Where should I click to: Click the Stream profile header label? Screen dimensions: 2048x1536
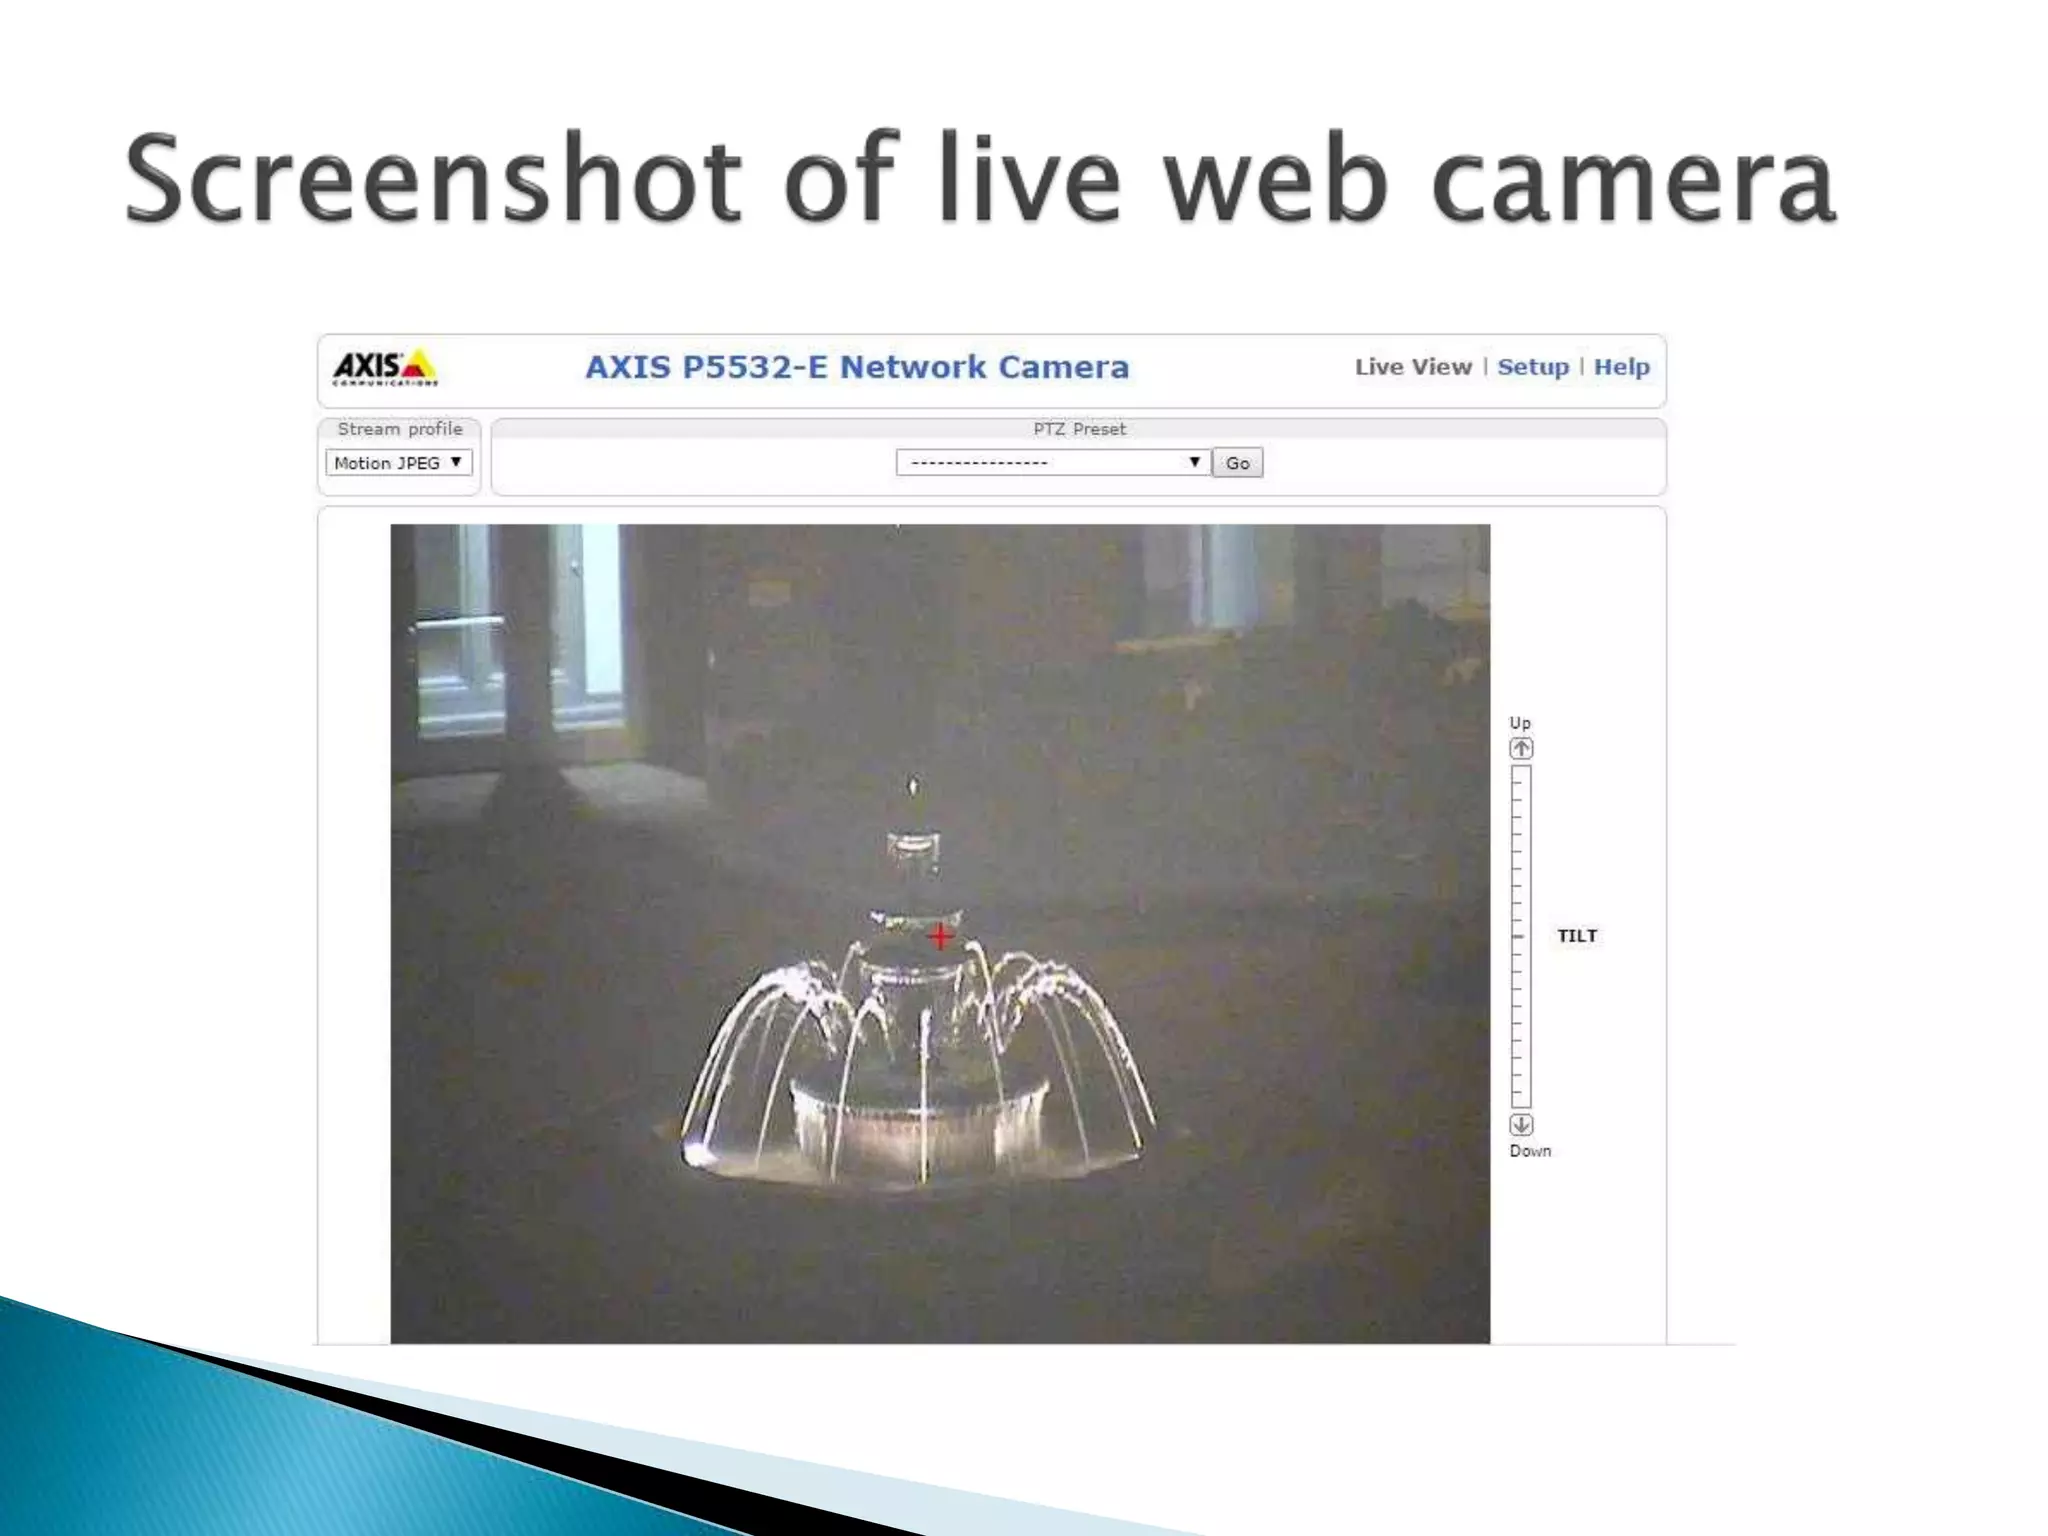(400, 429)
